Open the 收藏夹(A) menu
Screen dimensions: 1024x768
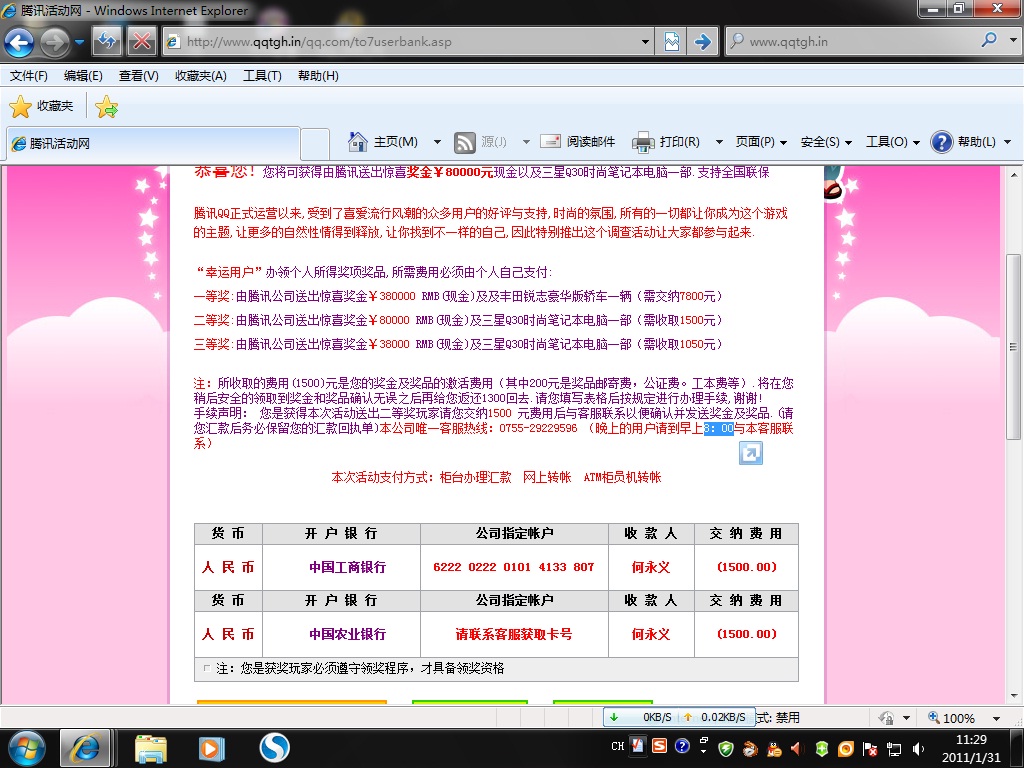pos(200,76)
